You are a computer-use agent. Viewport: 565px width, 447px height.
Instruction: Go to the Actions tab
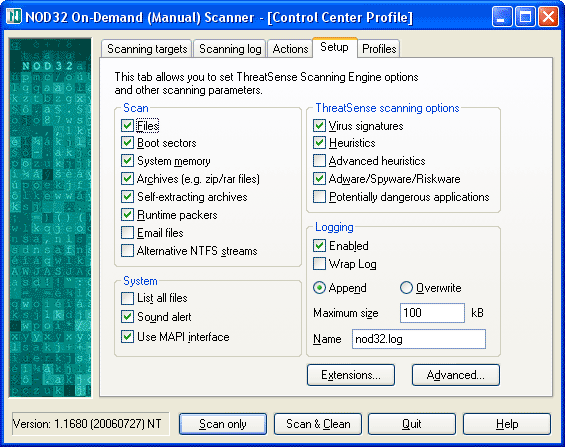290,49
